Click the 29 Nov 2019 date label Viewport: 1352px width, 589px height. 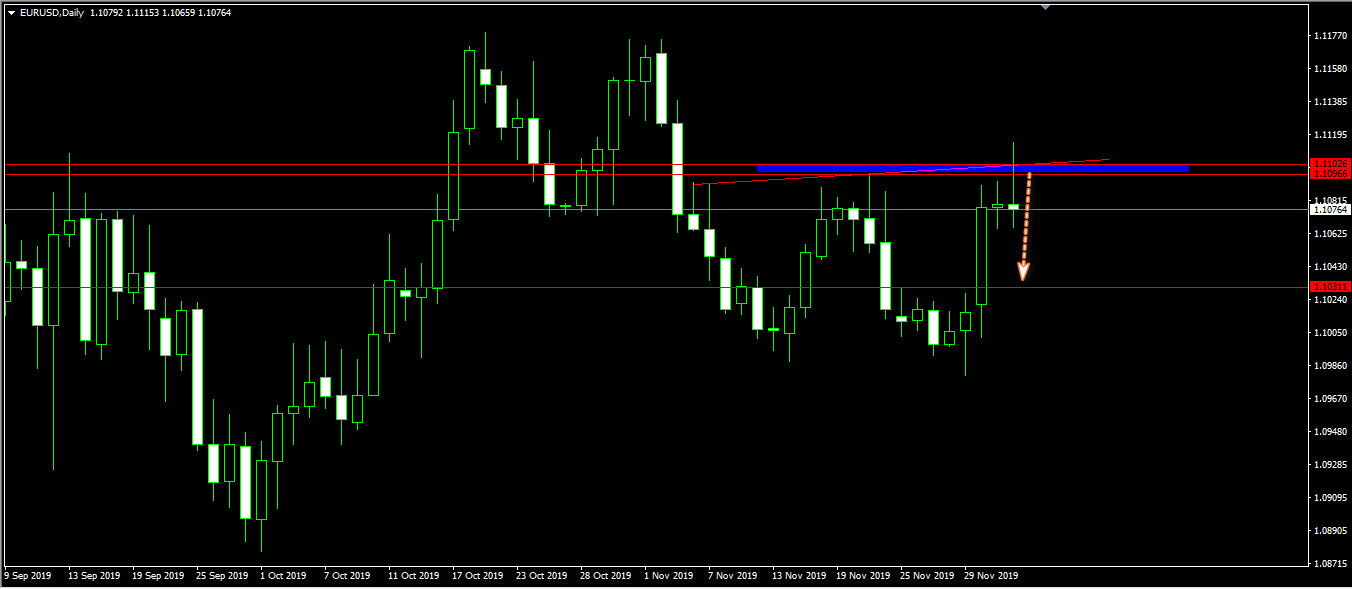992,576
